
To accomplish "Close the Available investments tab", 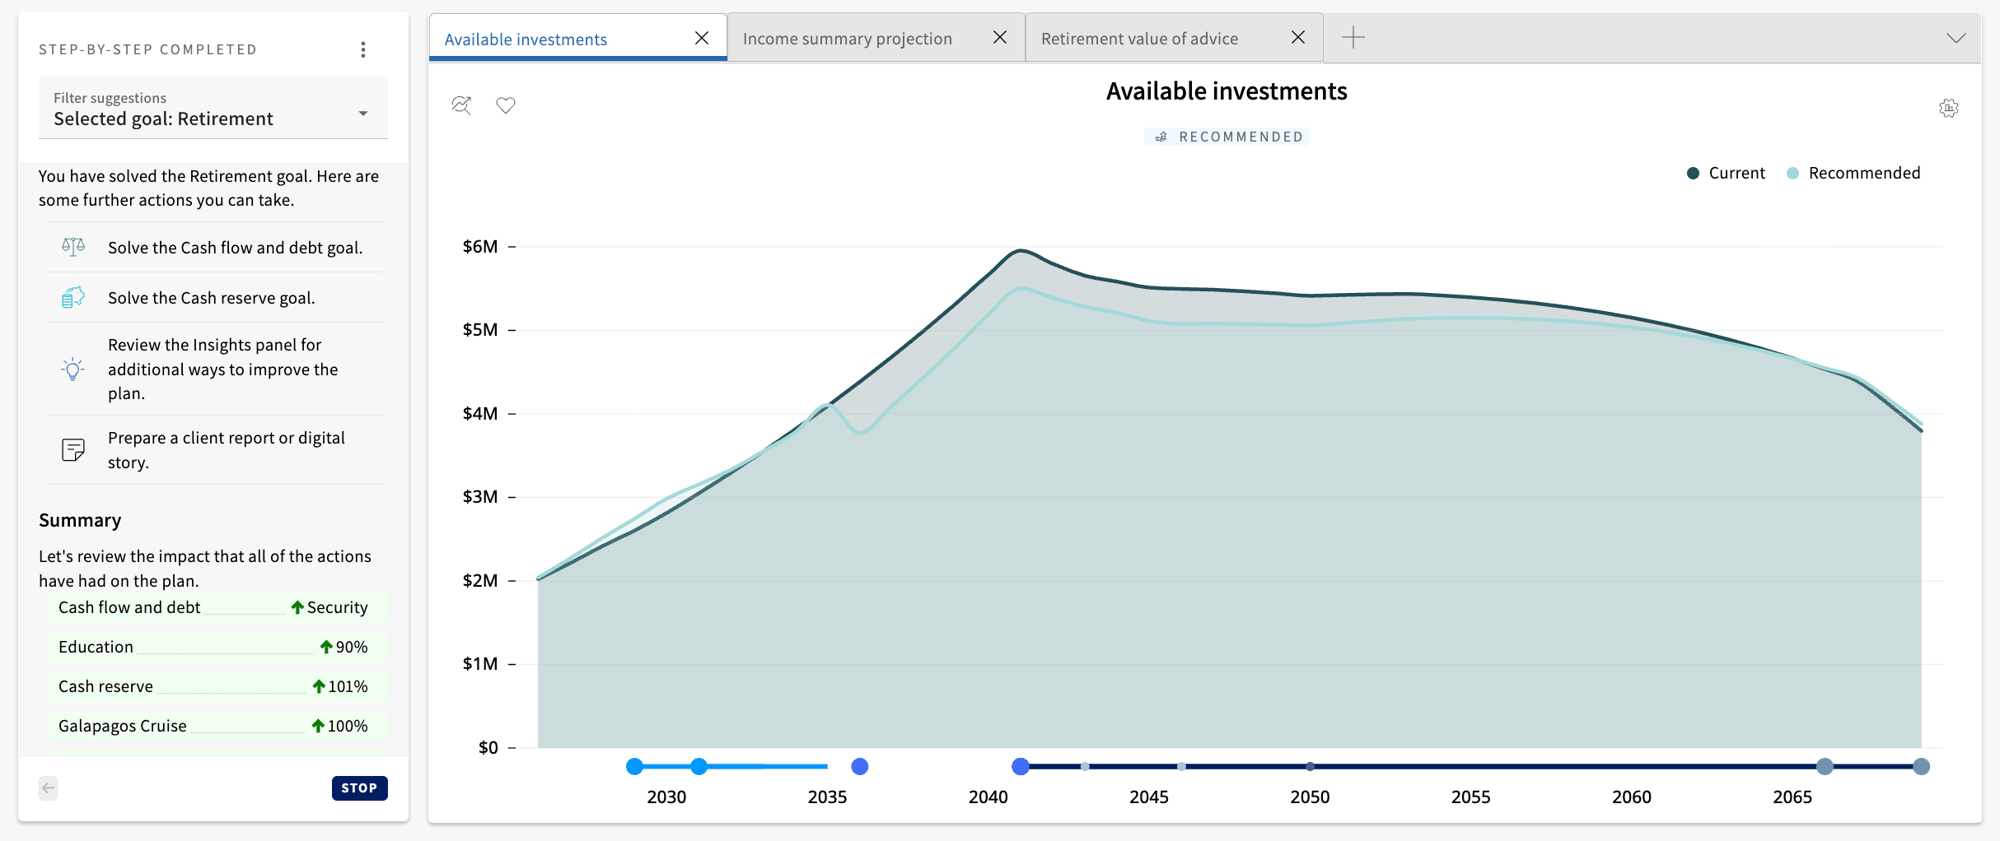I will [x=702, y=38].
